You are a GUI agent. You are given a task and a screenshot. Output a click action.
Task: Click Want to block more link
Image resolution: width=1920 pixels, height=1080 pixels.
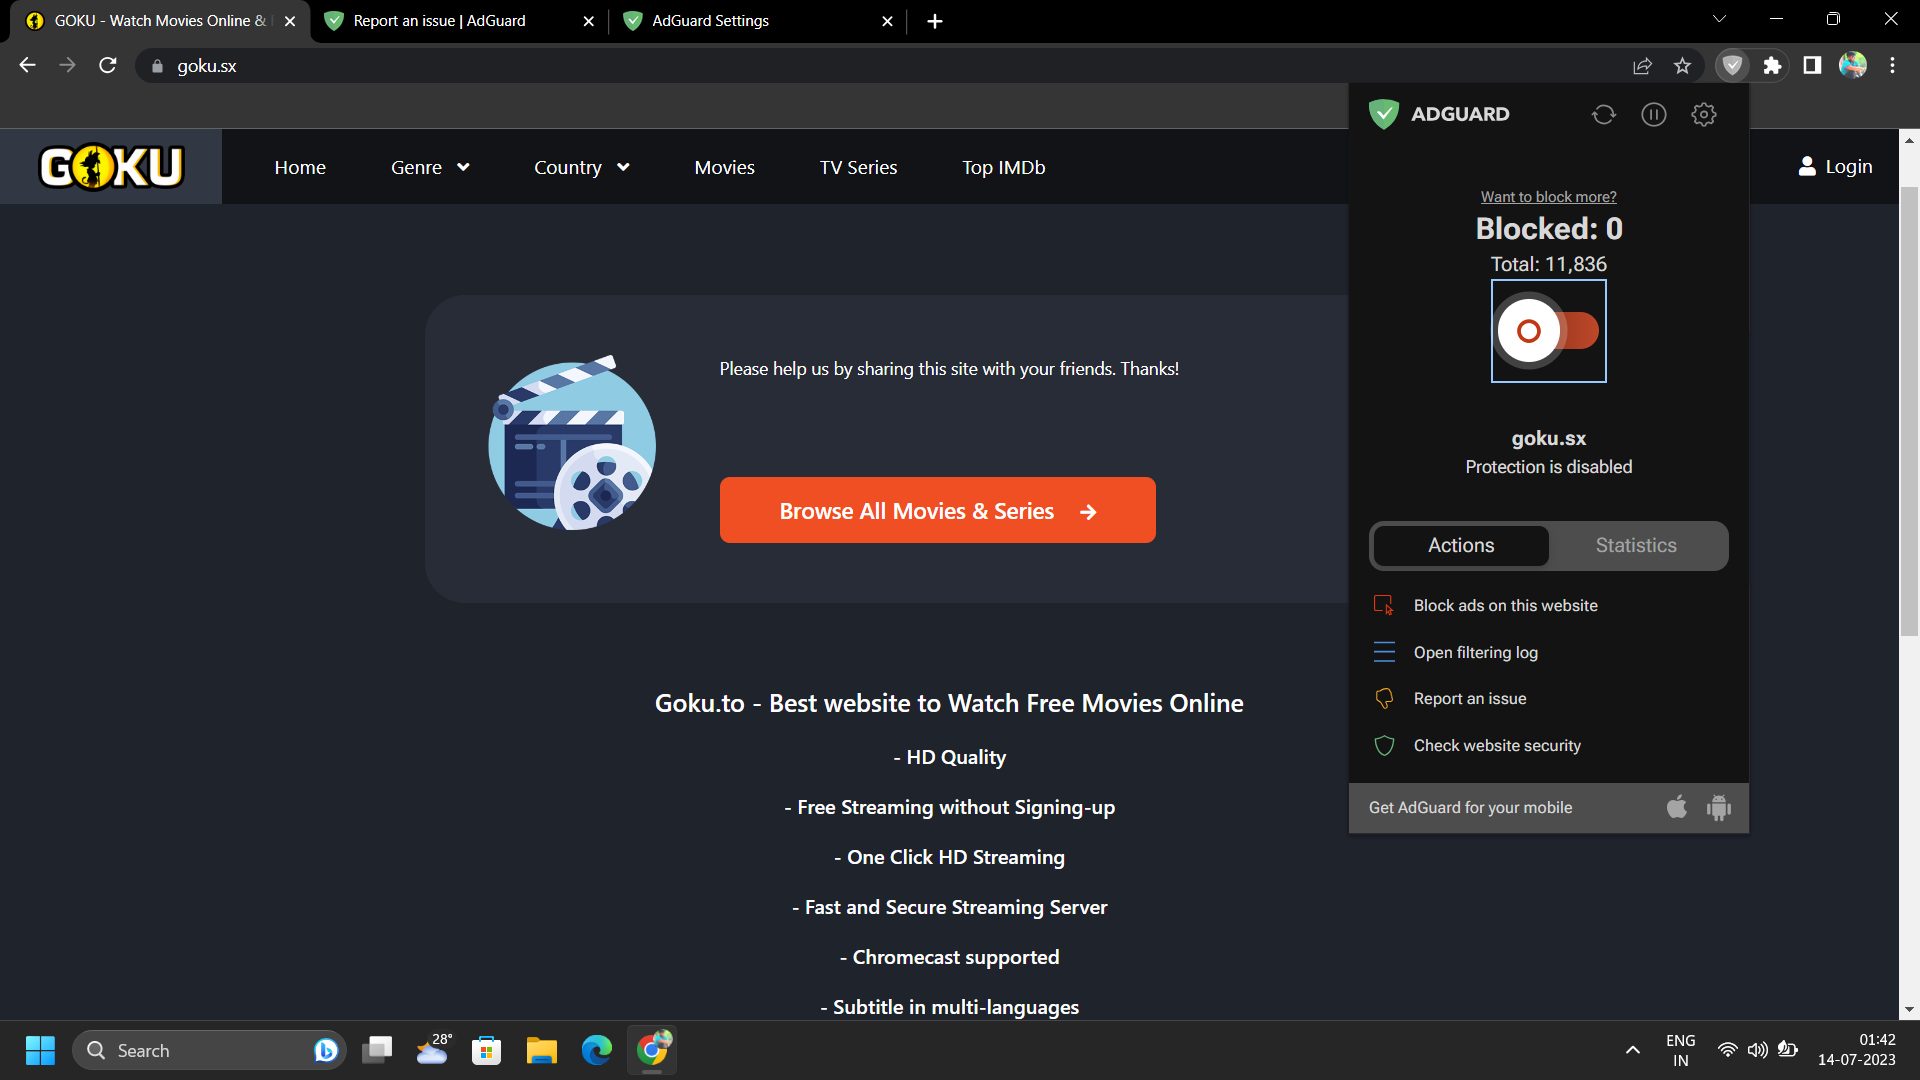[x=1548, y=197]
